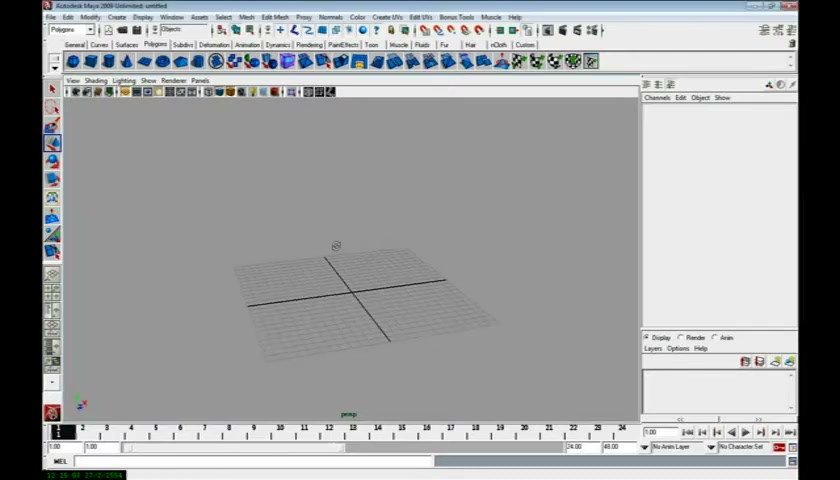Open the Layers menu in layer editor
840x480 pixels.
653,349
